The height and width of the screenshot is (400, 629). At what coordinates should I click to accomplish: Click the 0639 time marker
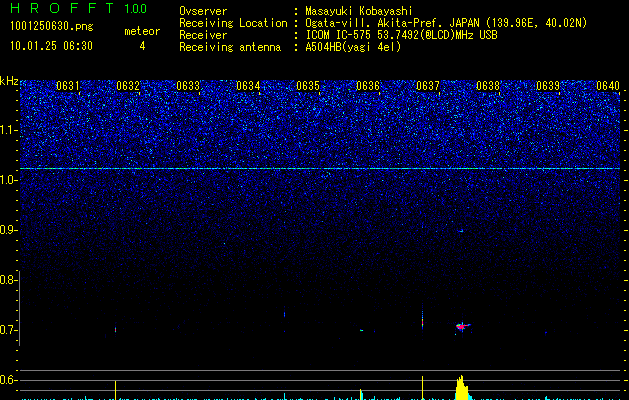(548, 86)
